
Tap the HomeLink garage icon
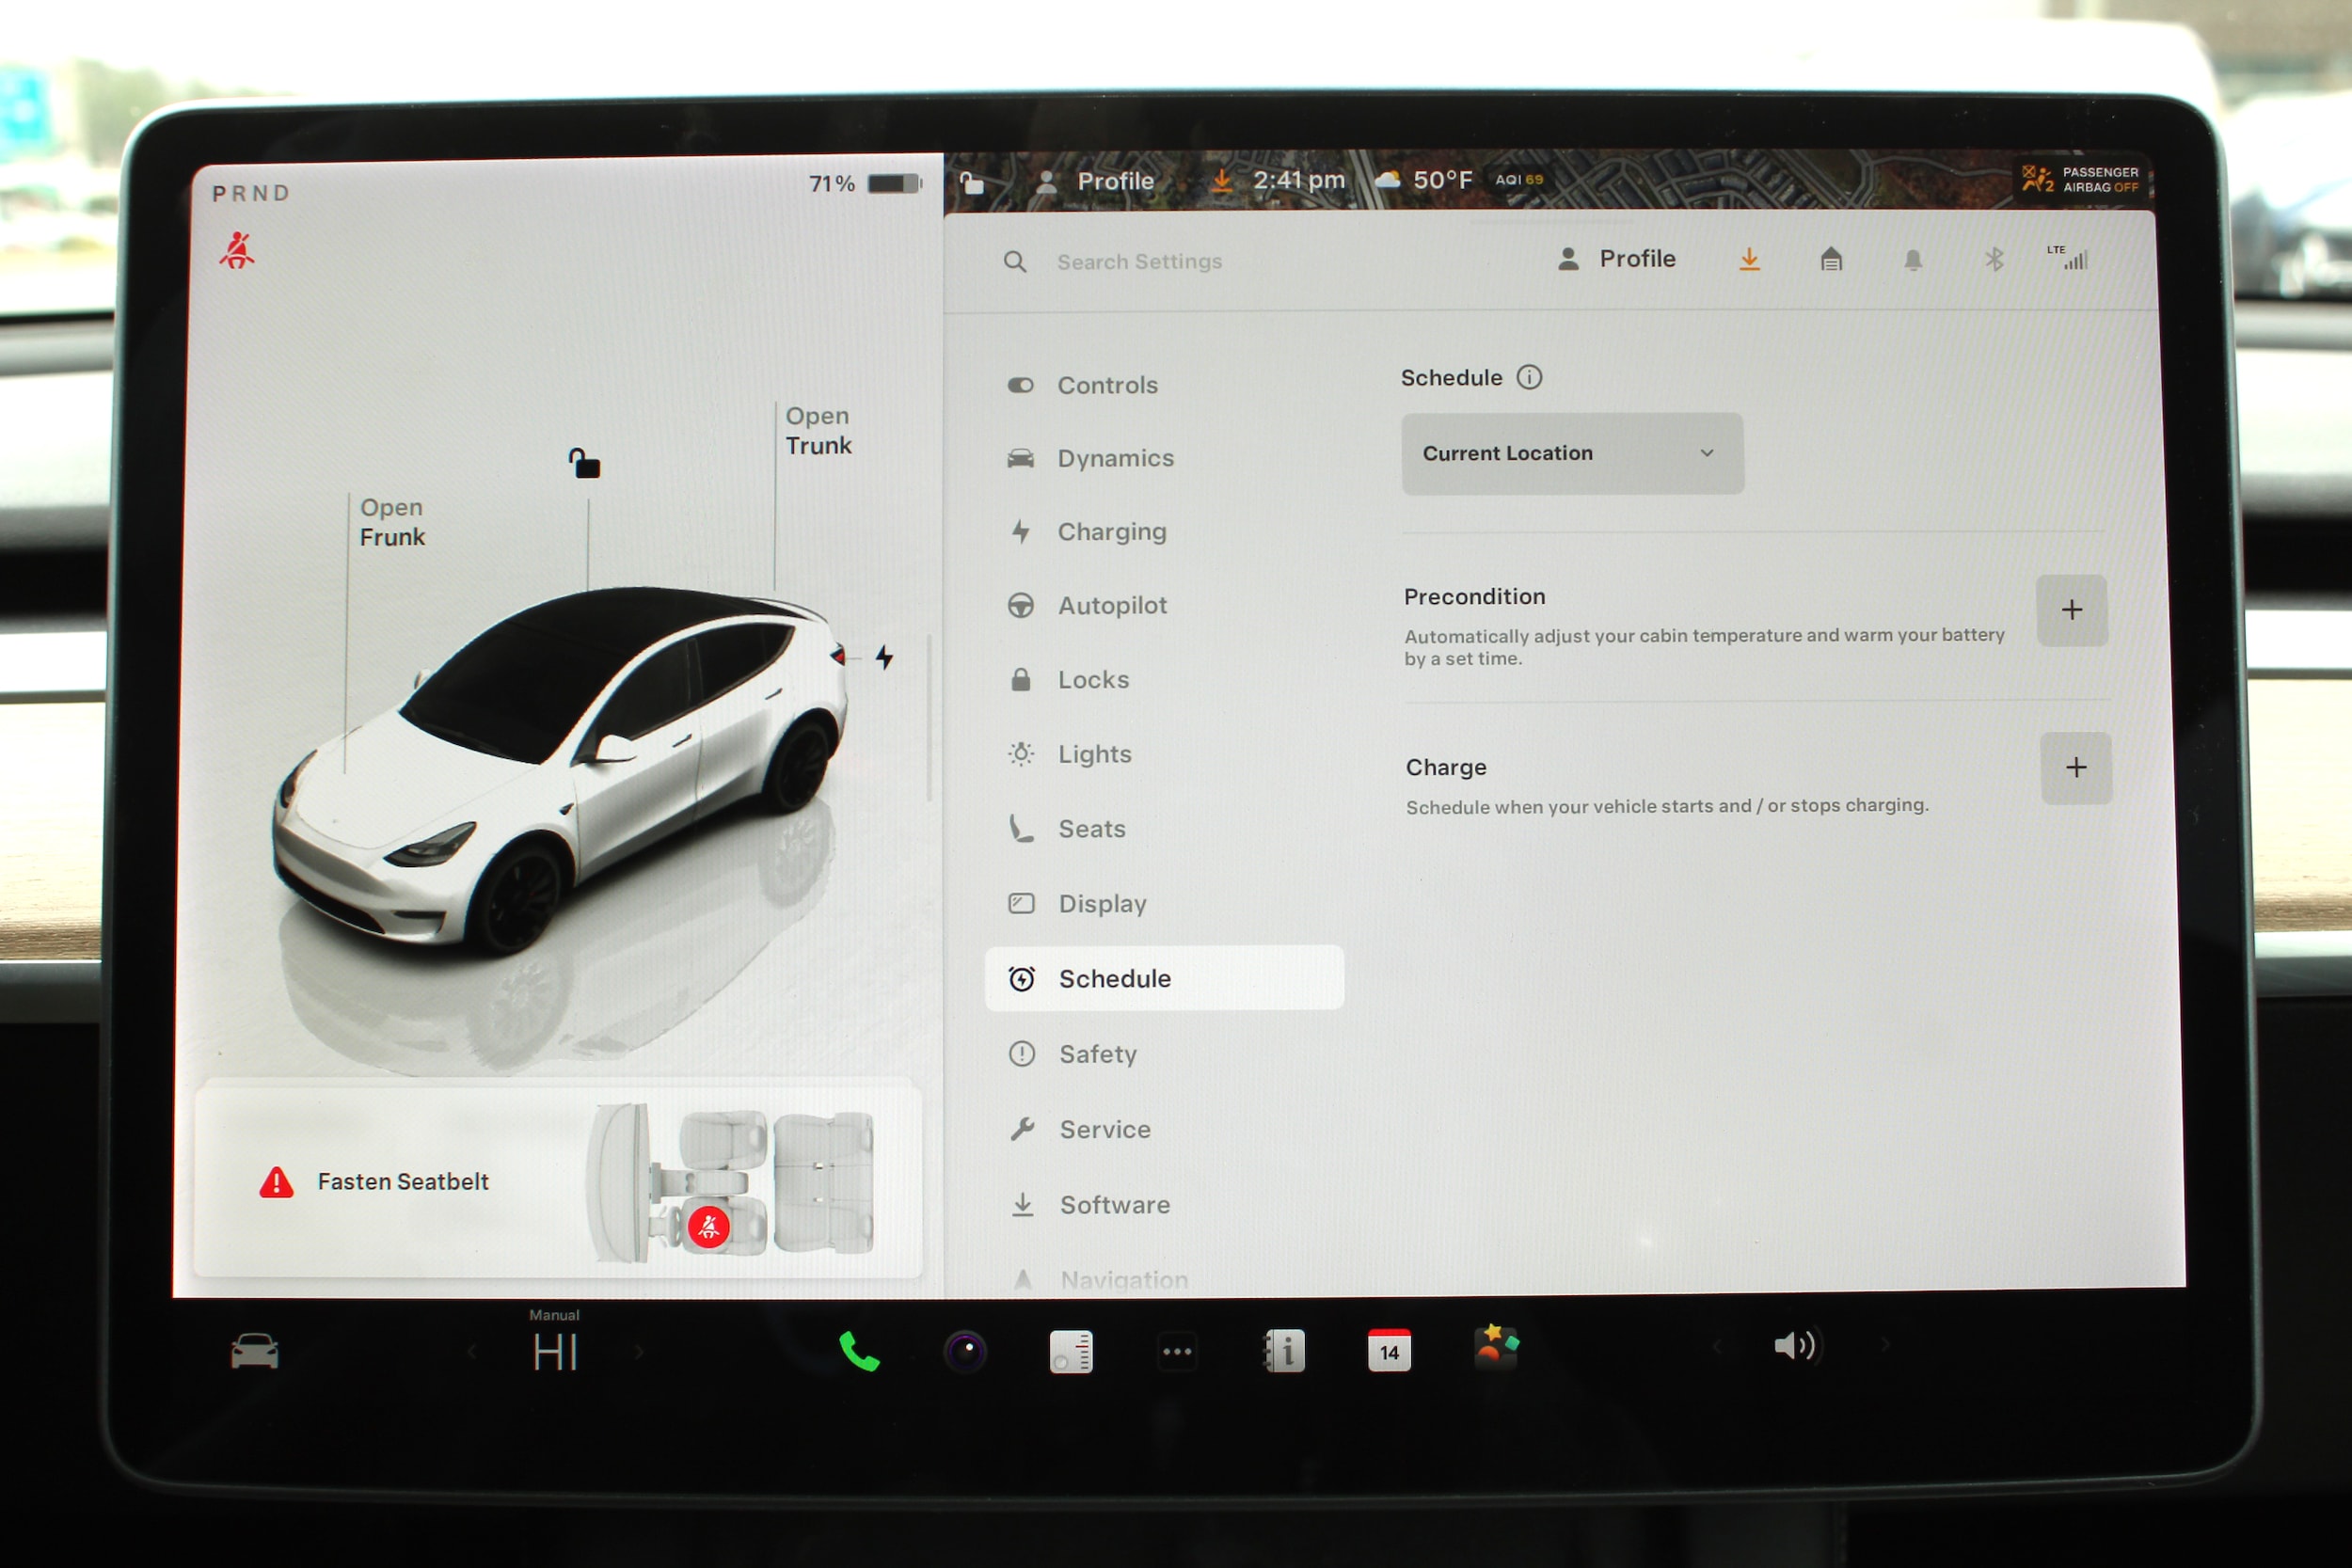[1831, 260]
